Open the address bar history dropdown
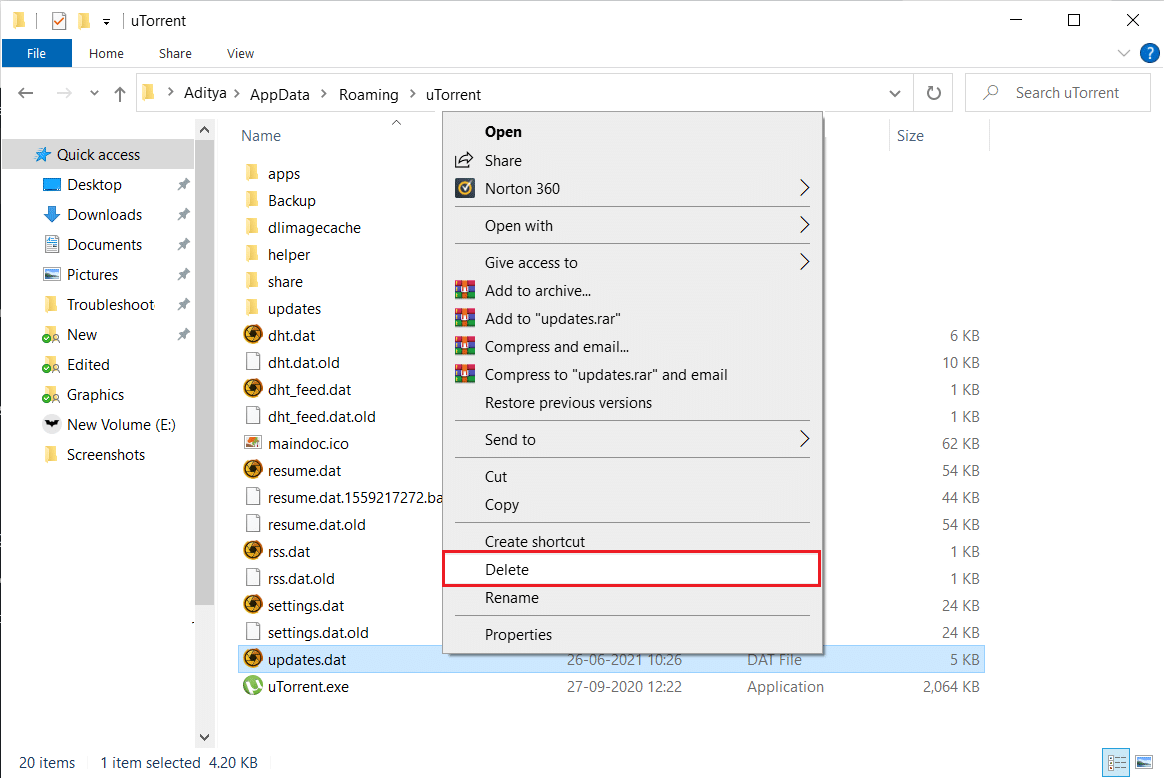The height and width of the screenshot is (778, 1164). (894, 92)
